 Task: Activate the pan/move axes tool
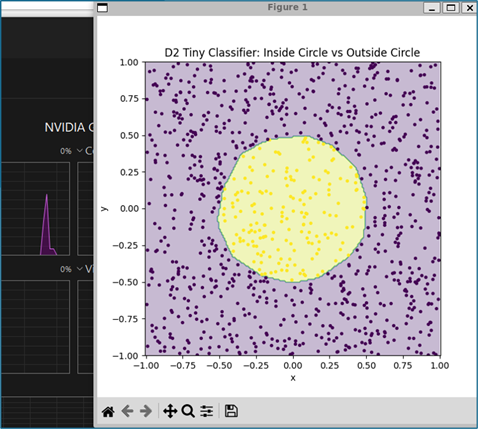[x=170, y=411]
